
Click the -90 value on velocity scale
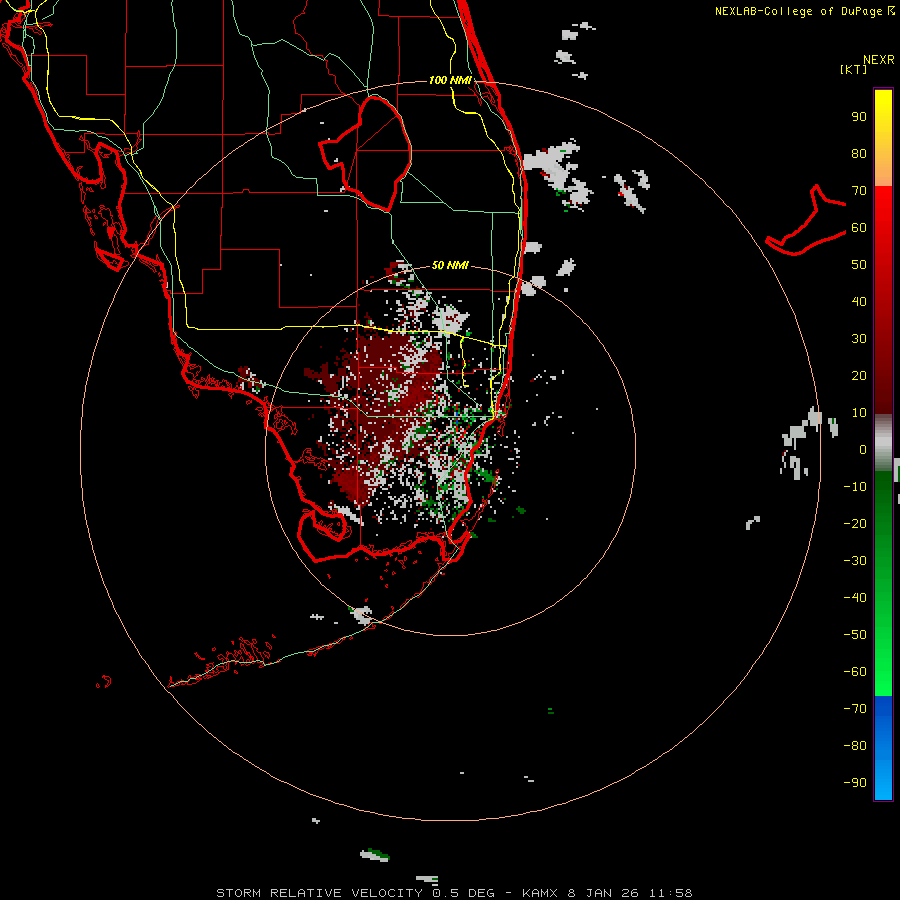tap(855, 783)
